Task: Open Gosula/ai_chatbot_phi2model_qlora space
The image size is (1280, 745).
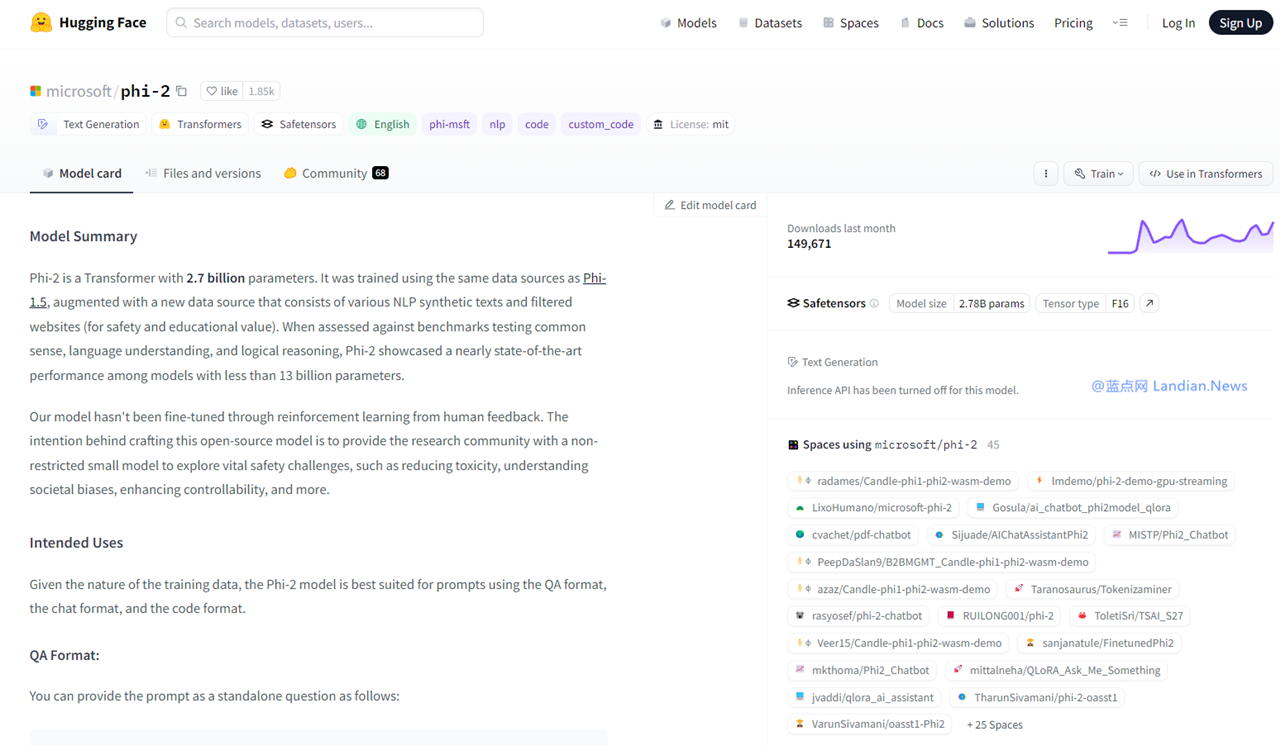Action: tap(1072, 508)
